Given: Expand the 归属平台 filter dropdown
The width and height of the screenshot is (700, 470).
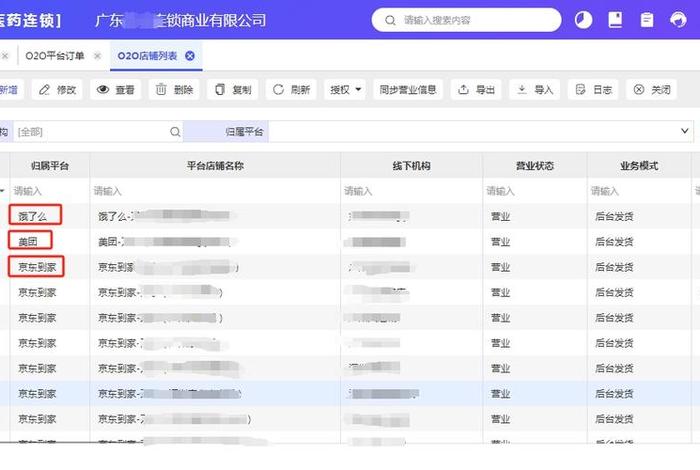Looking at the screenshot, I should point(684,131).
